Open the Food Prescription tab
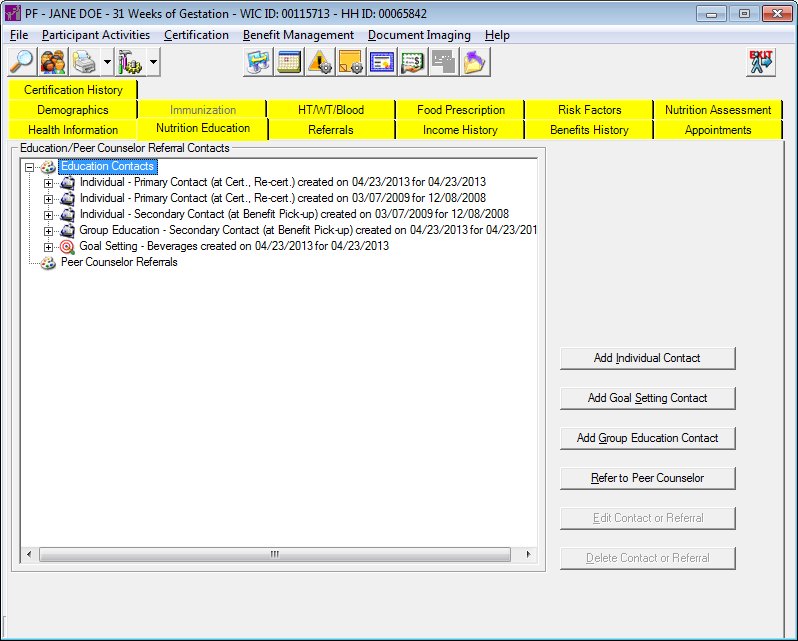The width and height of the screenshot is (798, 641). coord(461,110)
